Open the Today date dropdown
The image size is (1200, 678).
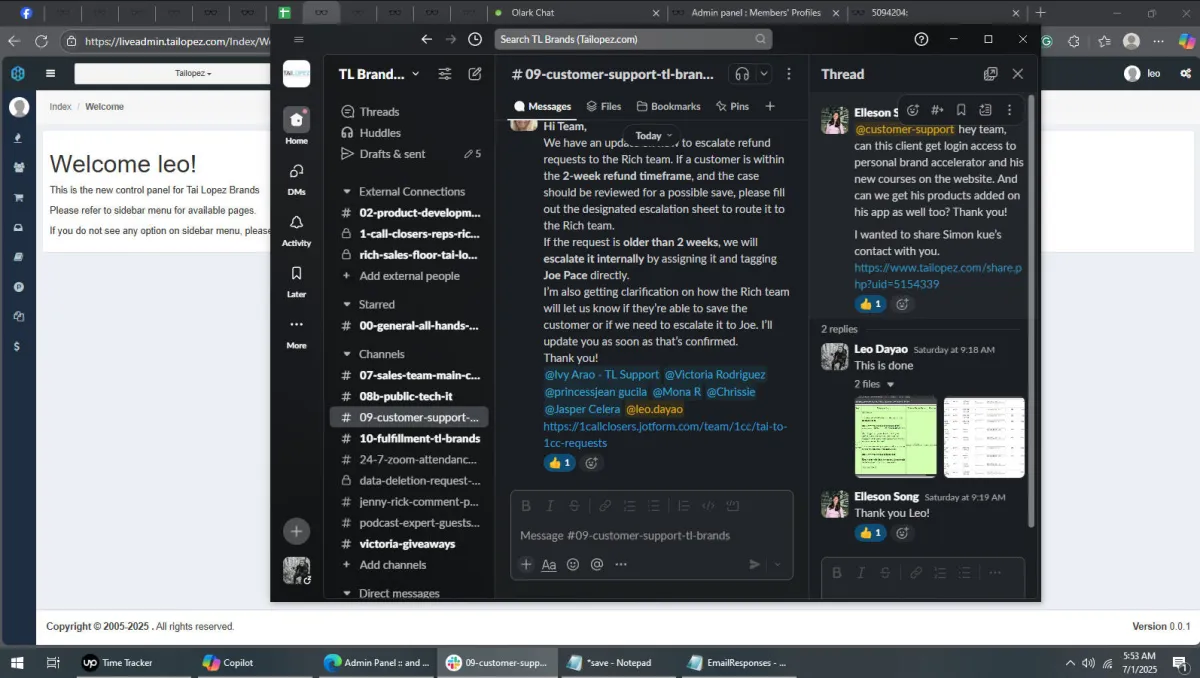(x=654, y=135)
